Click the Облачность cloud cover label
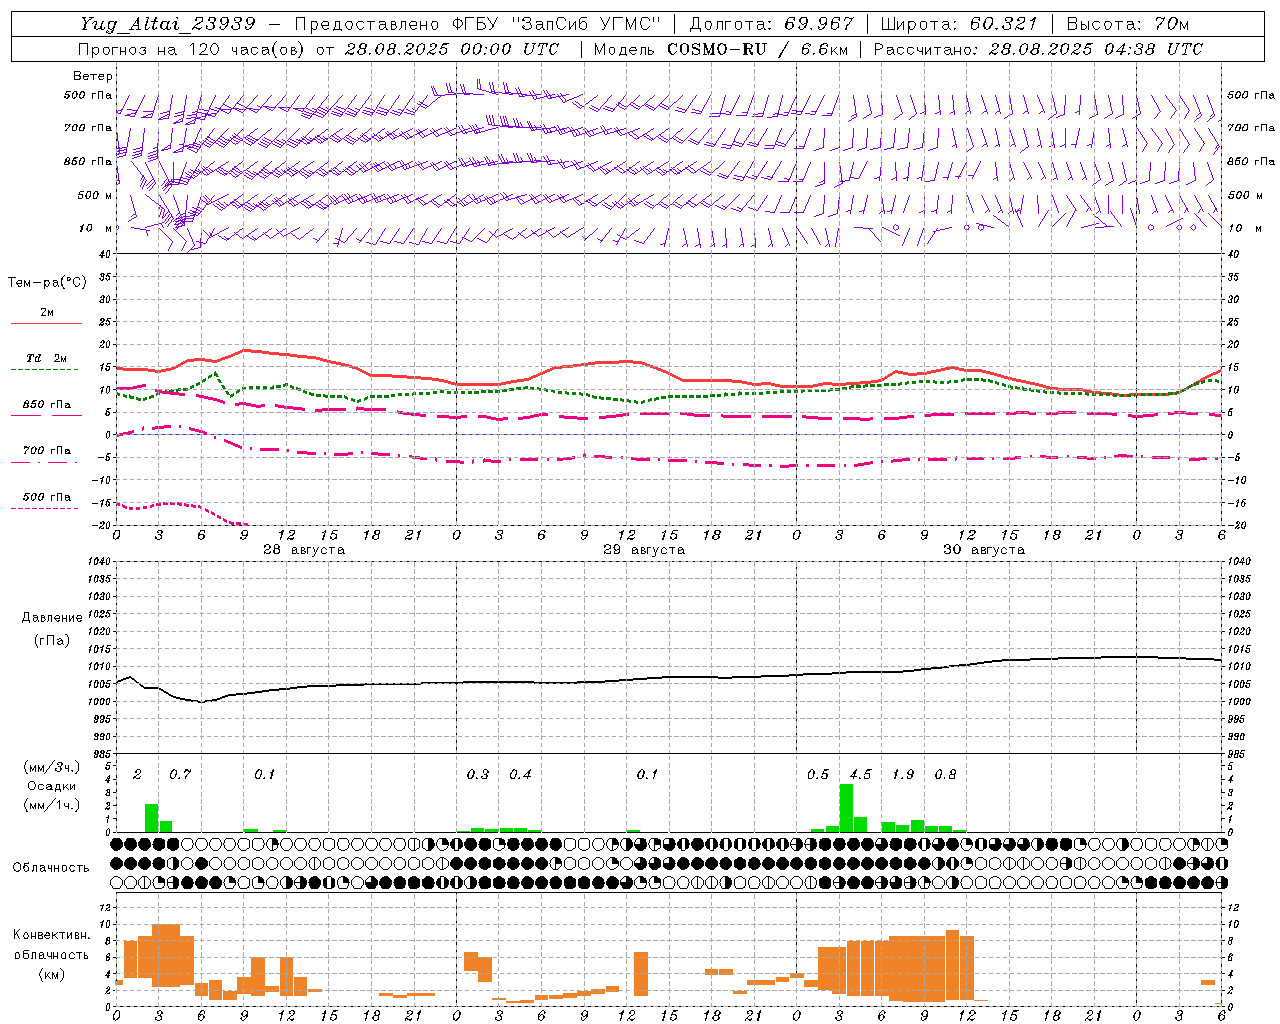This screenshot has height=1024, width=1280. [x=51, y=868]
